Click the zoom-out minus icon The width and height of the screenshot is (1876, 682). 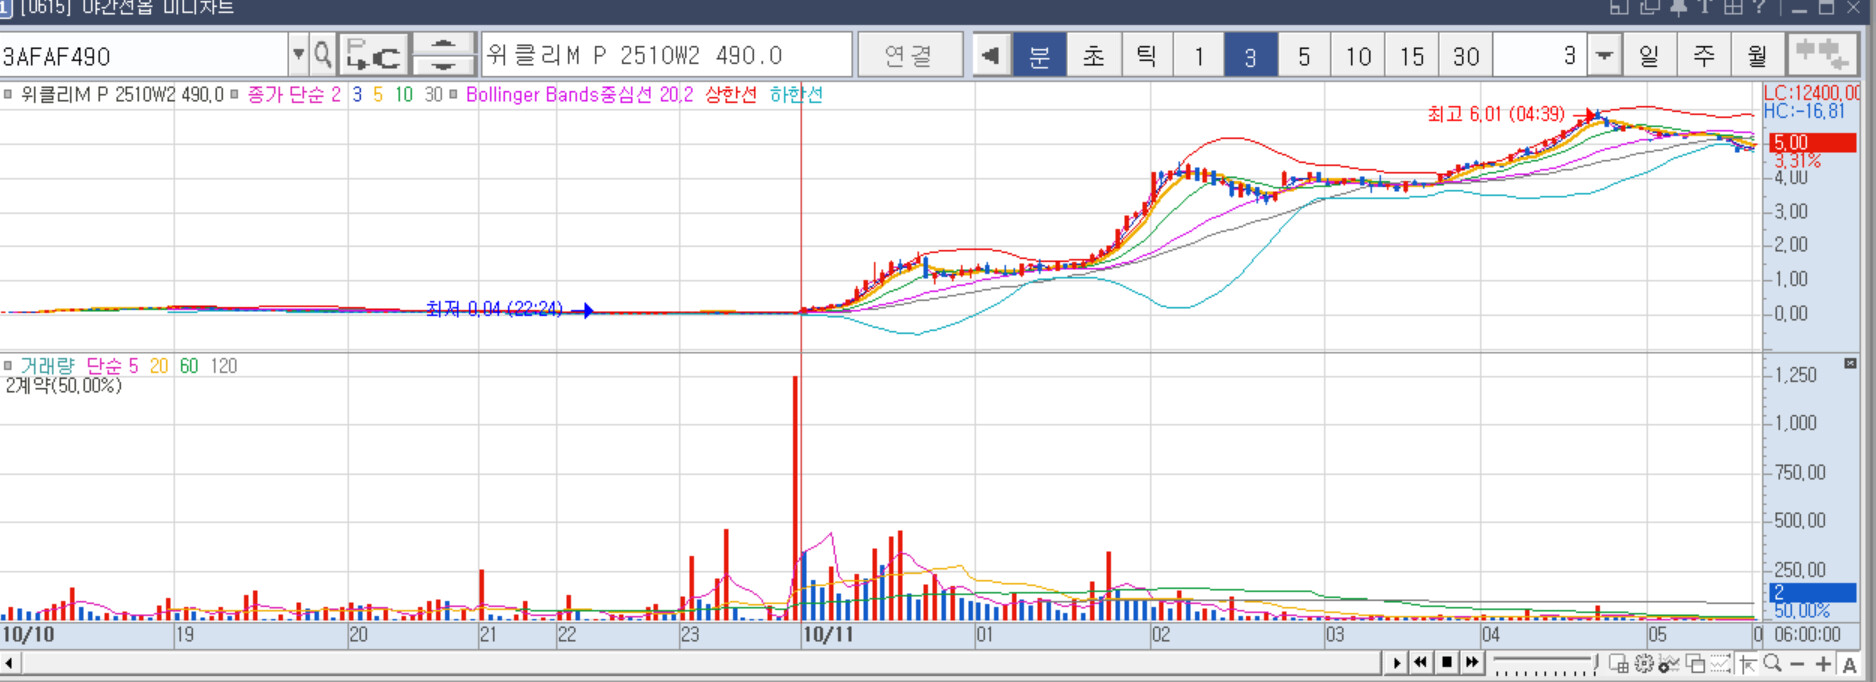[x=1797, y=664]
